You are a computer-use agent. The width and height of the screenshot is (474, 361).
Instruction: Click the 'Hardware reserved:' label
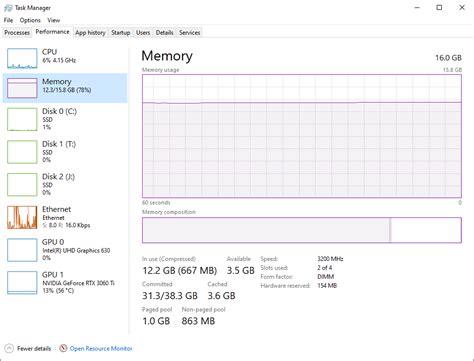click(x=285, y=286)
